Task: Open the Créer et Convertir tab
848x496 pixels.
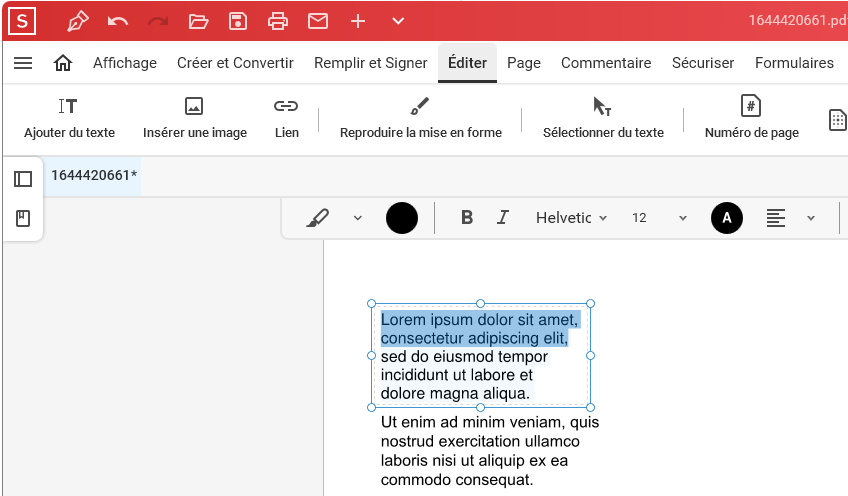Action: tap(235, 63)
